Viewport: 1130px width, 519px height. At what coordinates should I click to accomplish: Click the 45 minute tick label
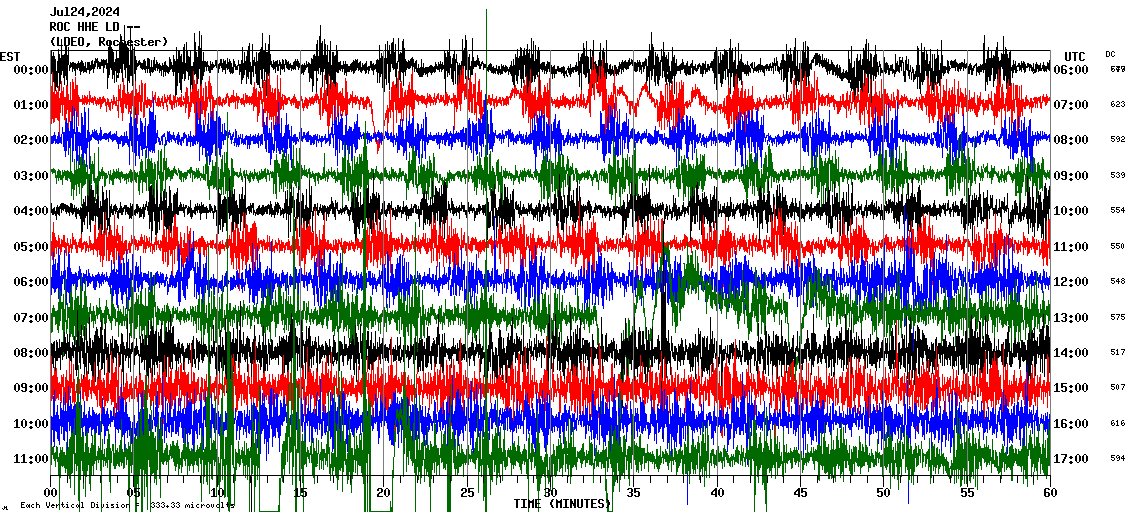coord(800,493)
